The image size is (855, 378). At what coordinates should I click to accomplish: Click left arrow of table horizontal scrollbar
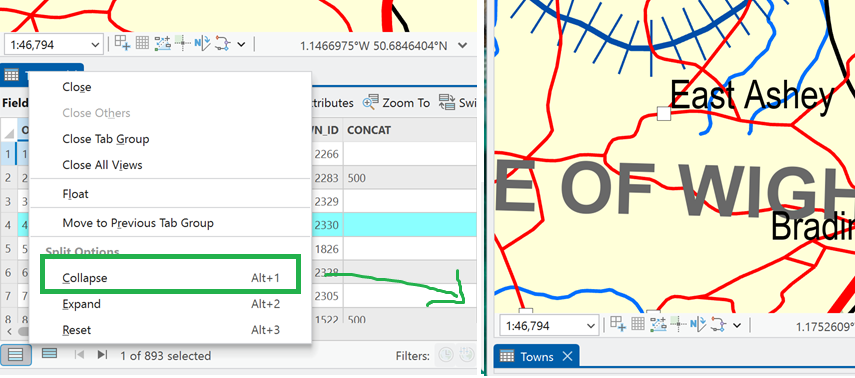pyautogui.click(x=8, y=331)
